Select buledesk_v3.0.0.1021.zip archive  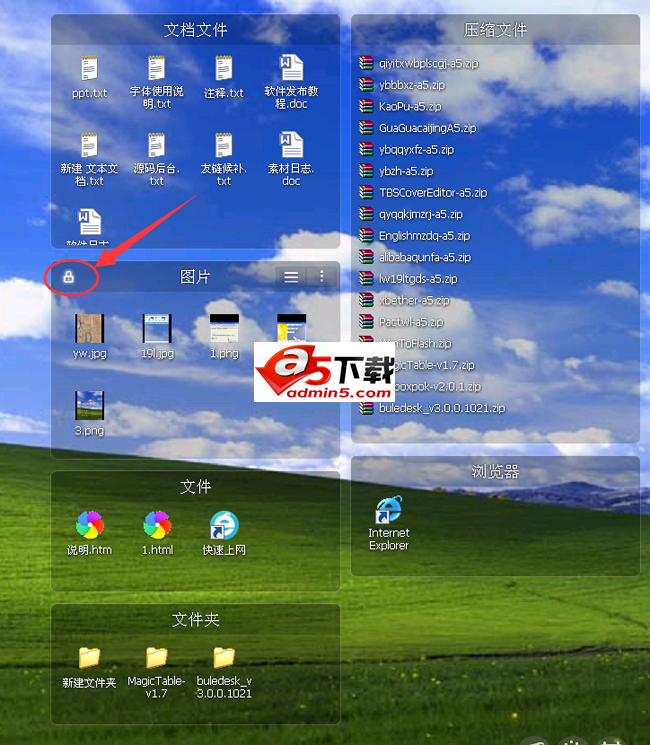(432, 408)
